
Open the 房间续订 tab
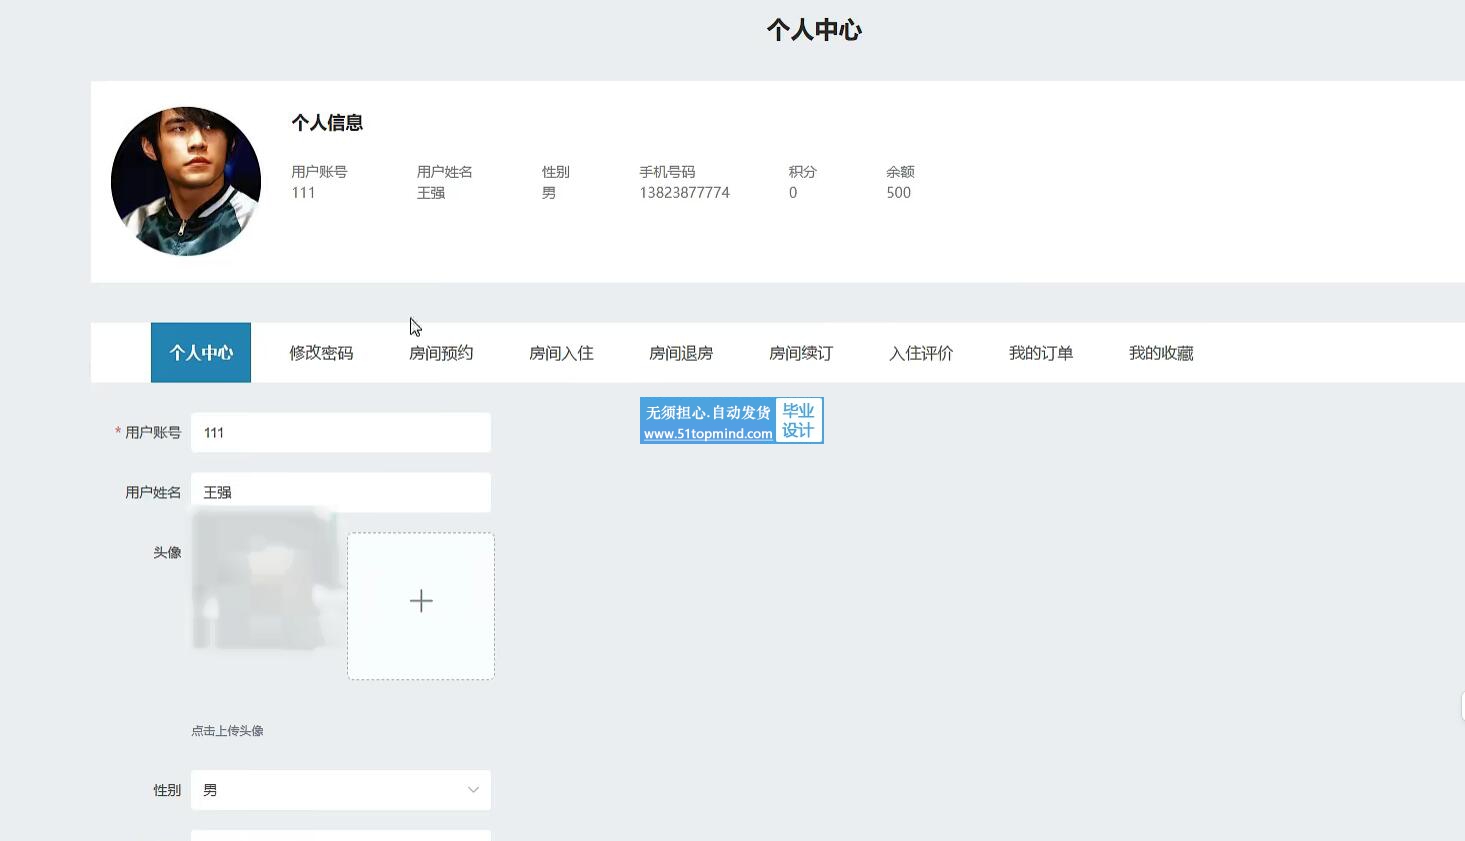pyautogui.click(x=801, y=353)
